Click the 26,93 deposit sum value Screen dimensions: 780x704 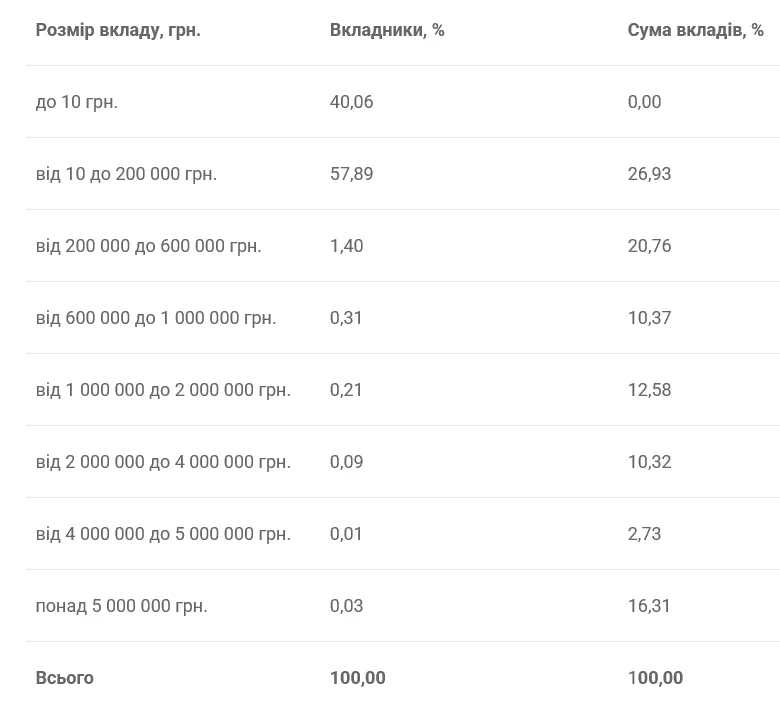649,174
